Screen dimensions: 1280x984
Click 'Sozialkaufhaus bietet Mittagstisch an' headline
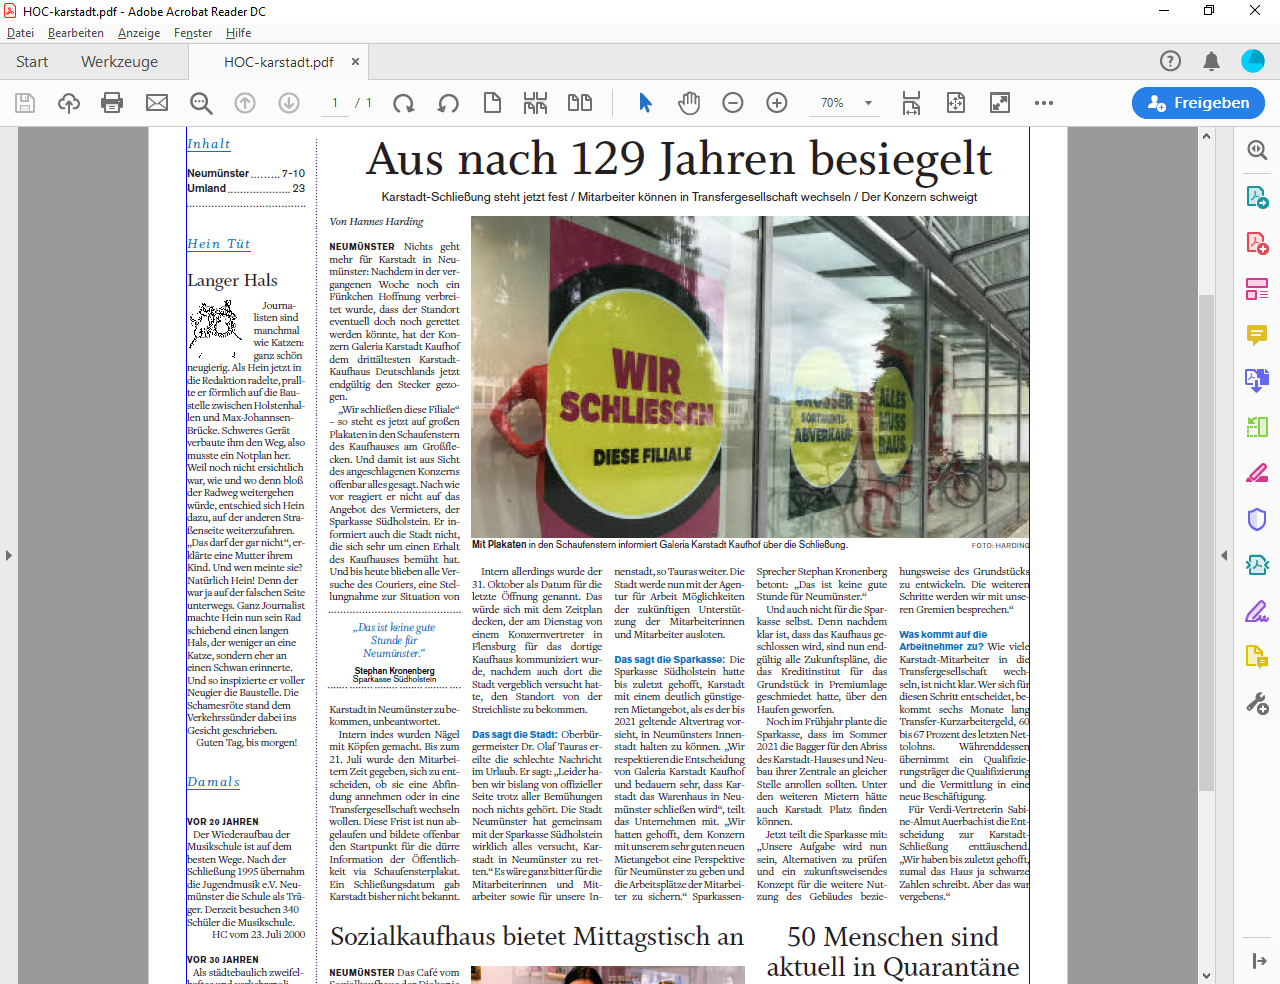[537, 937]
